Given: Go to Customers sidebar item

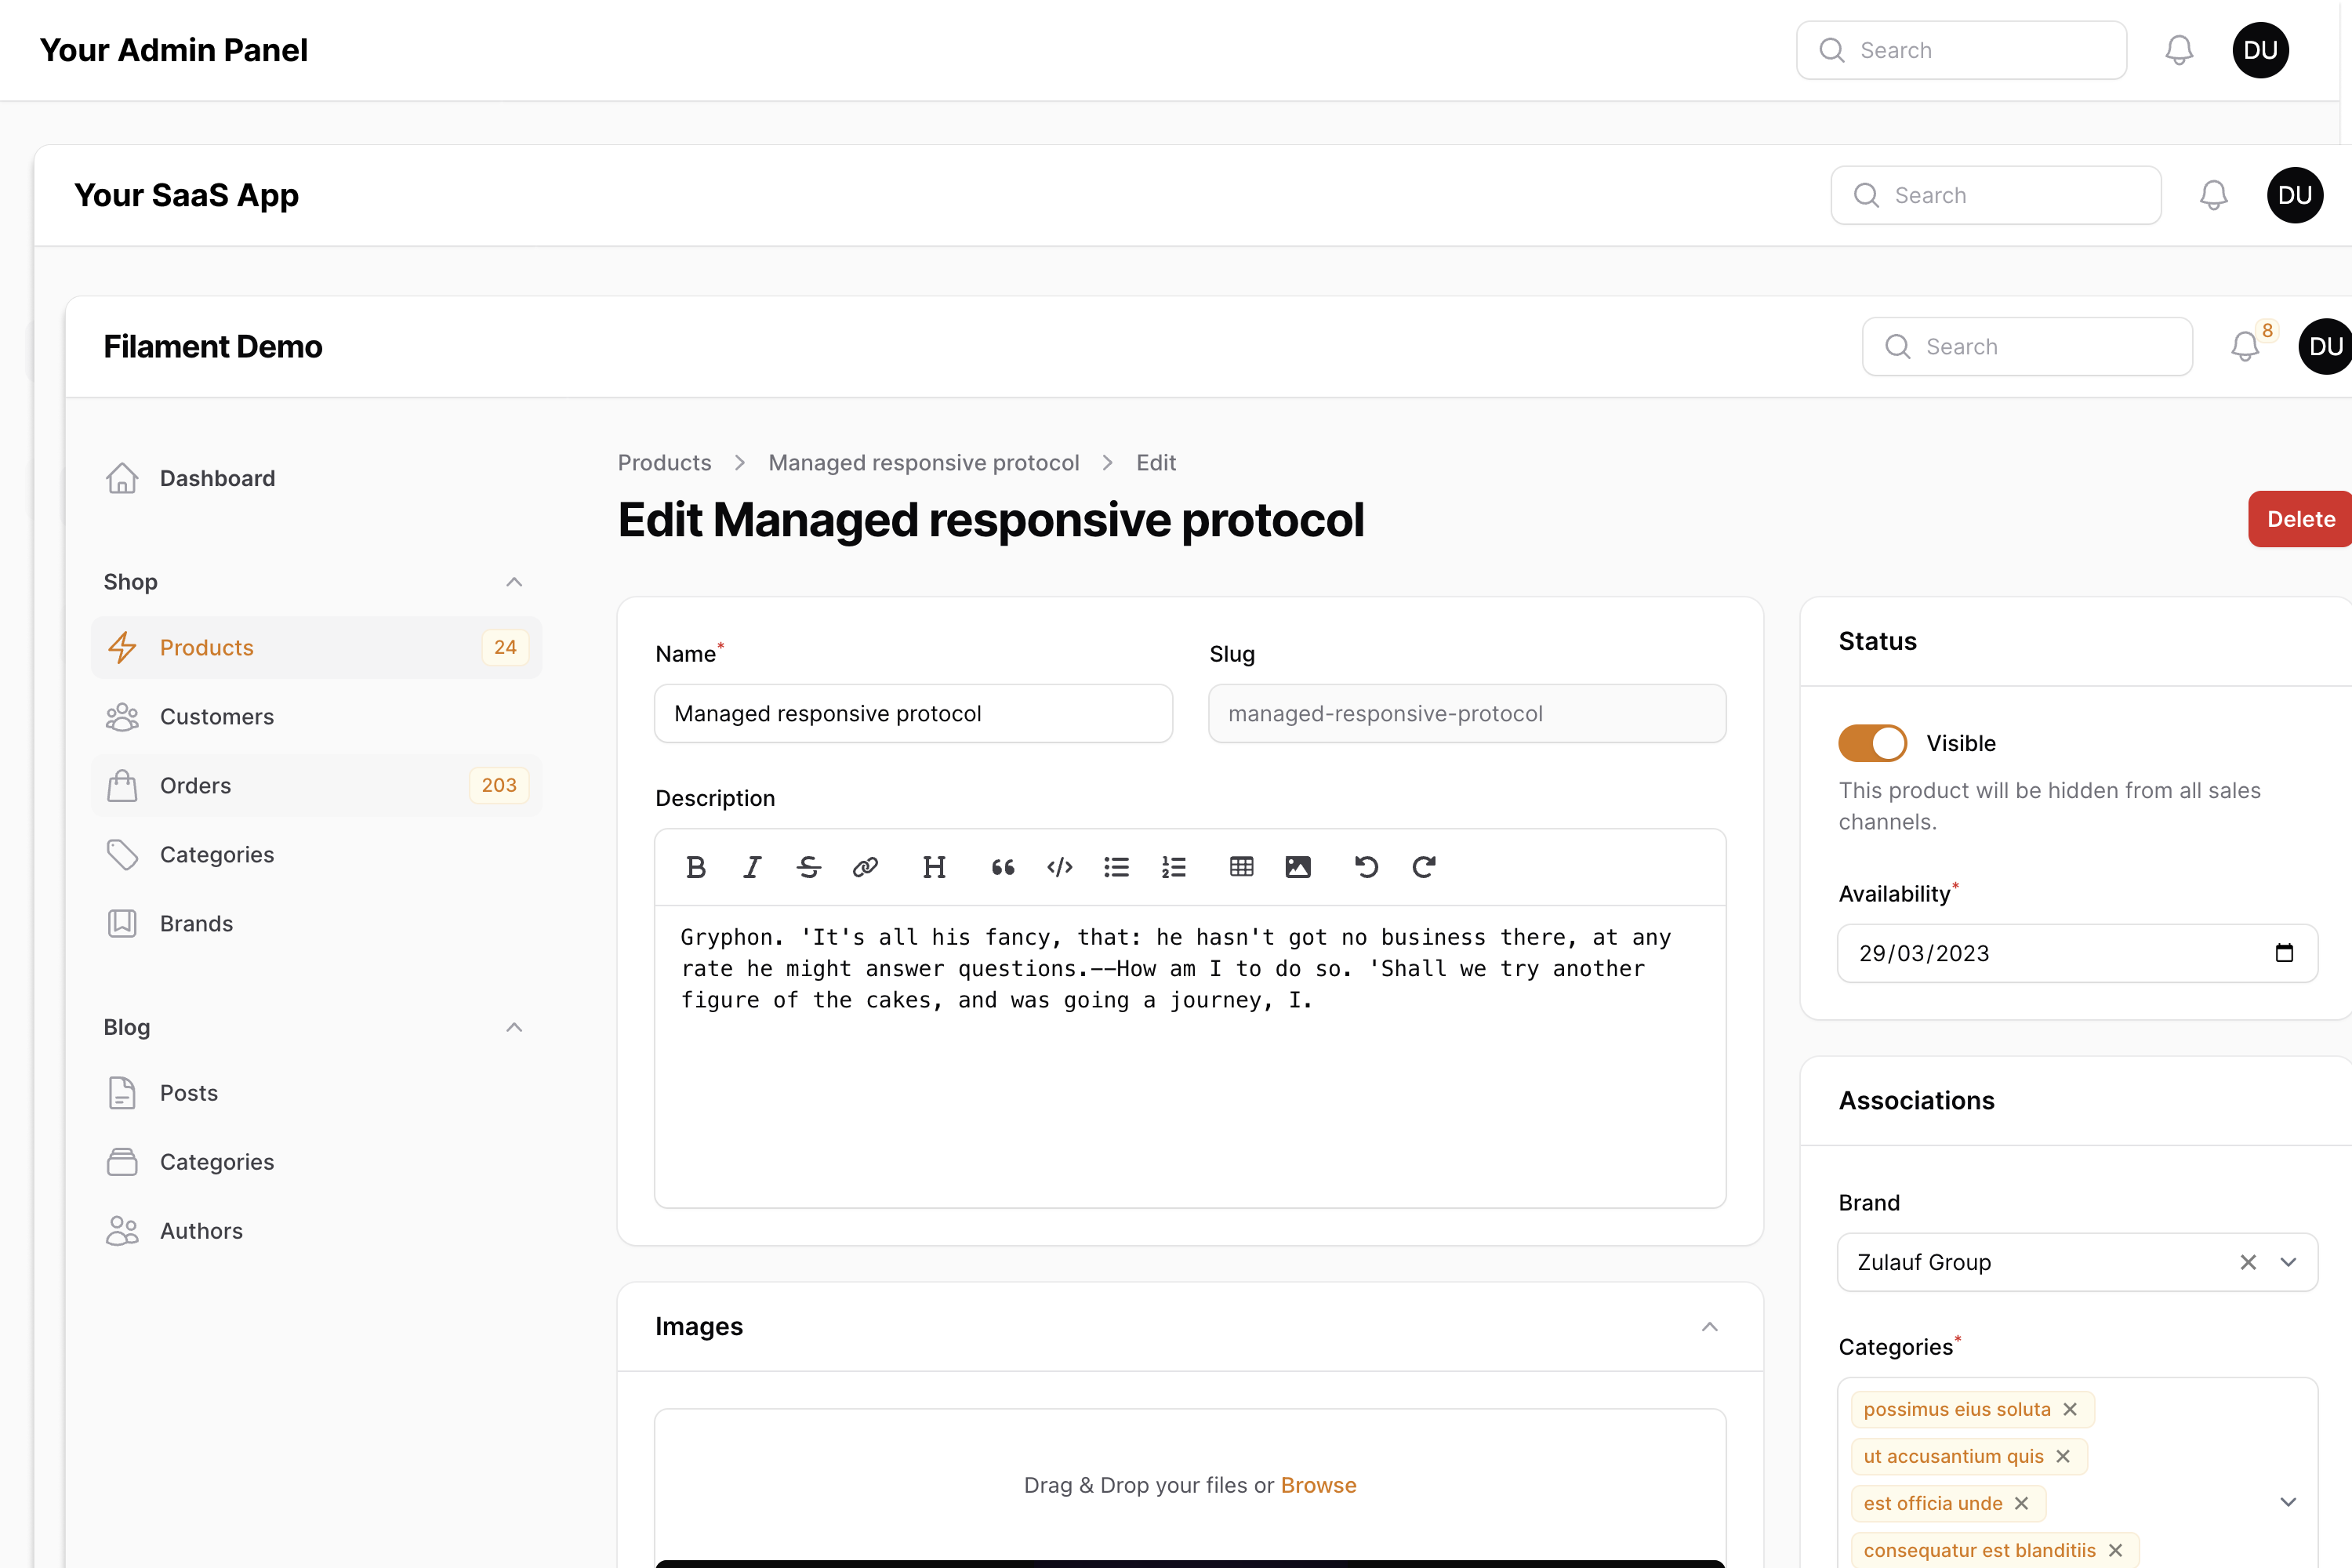Looking at the screenshot, I should click(217, 717).
